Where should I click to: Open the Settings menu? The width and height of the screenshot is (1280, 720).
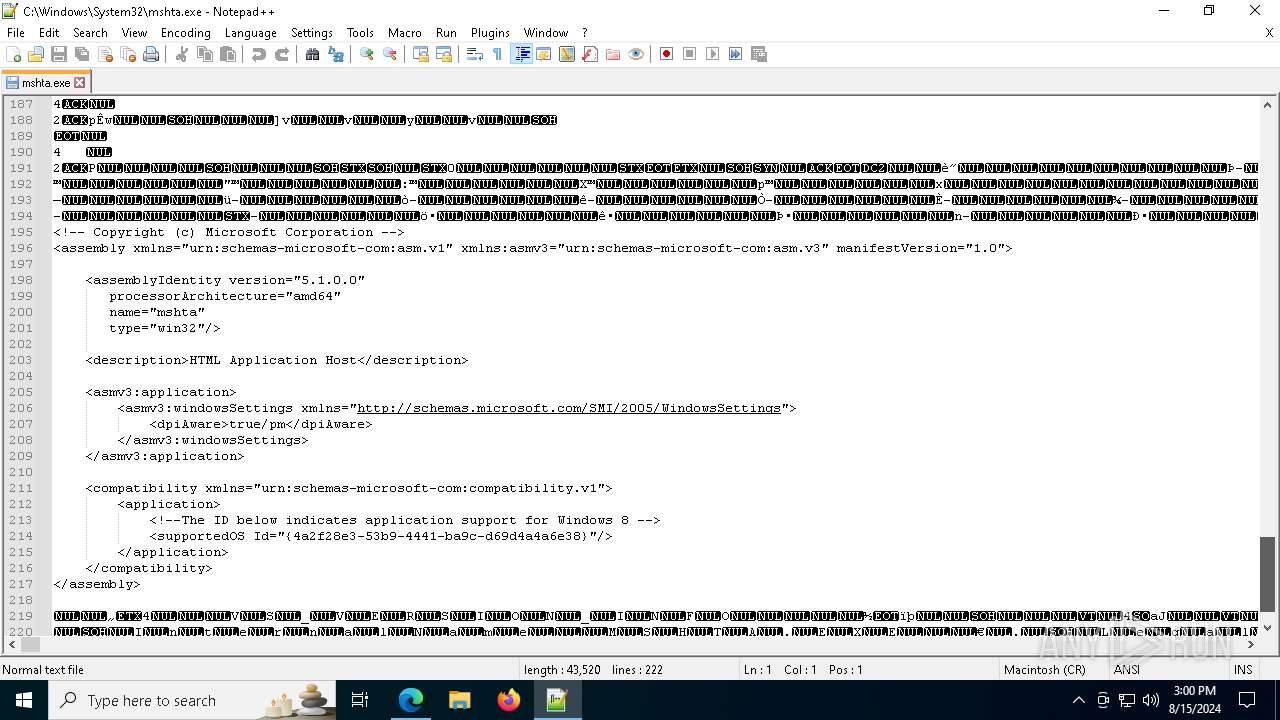coord(312,33)
